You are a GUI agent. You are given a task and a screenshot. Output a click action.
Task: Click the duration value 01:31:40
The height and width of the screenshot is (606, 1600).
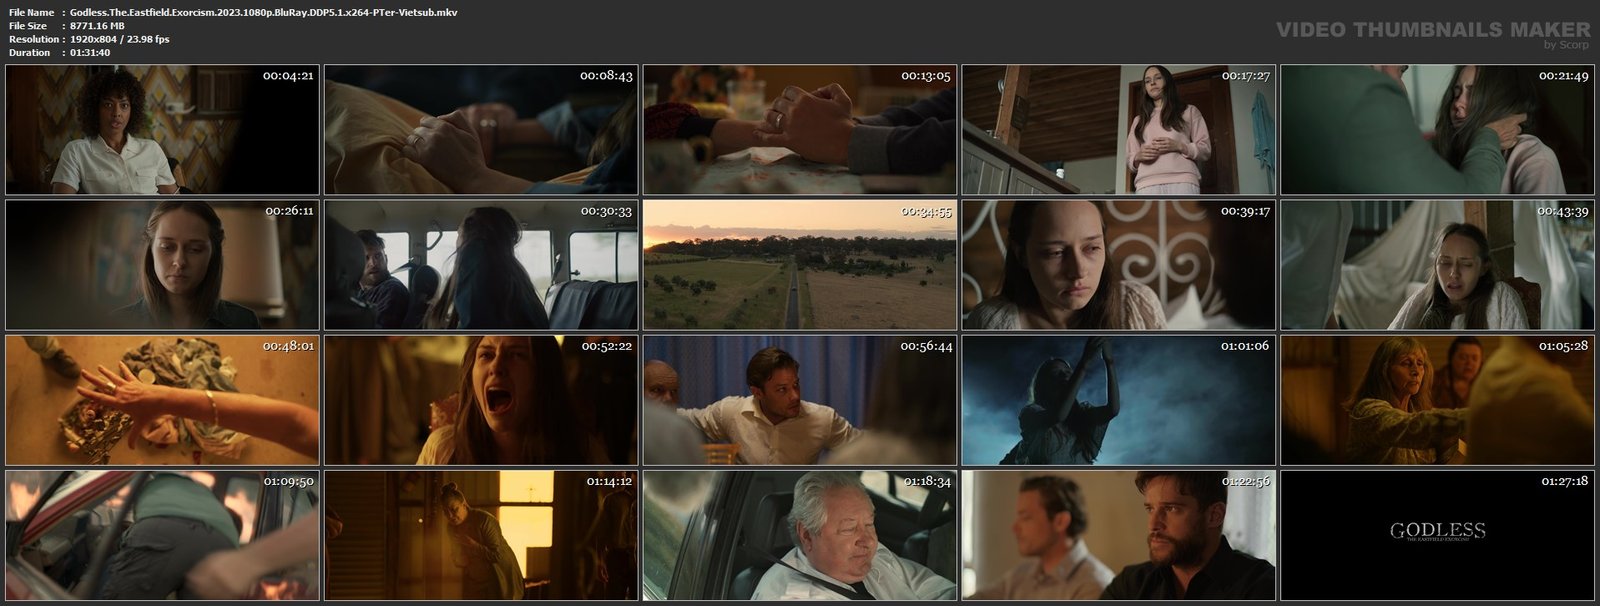tap(90, 52)
